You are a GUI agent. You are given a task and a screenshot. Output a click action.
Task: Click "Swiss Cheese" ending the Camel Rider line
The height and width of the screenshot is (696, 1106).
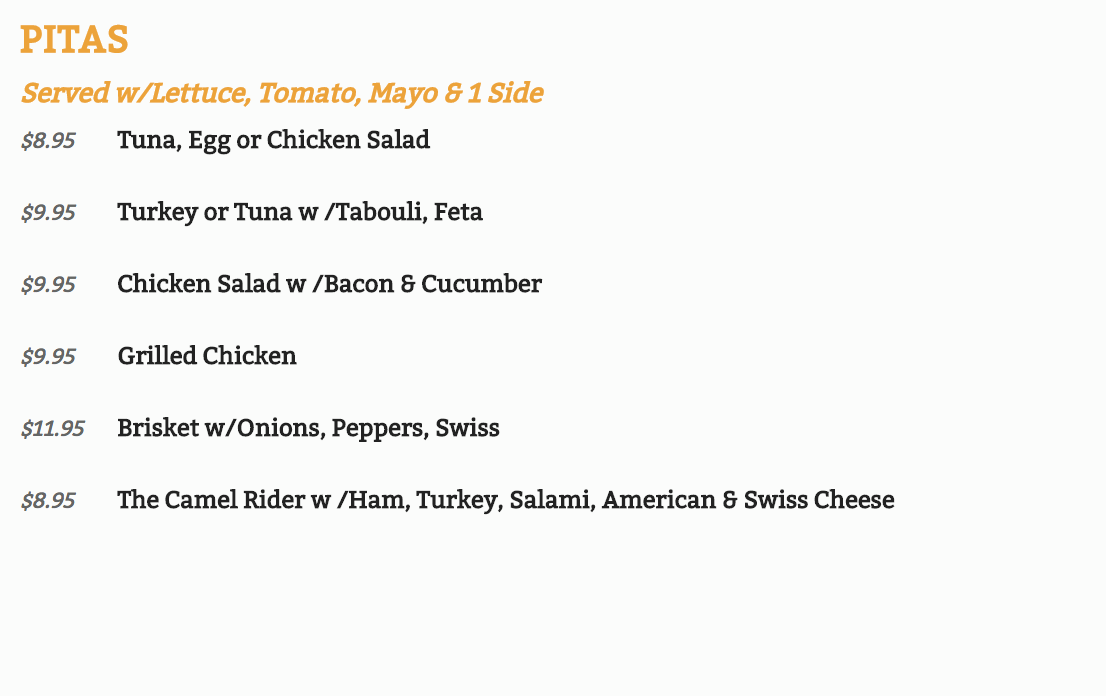tap(819, 500)
